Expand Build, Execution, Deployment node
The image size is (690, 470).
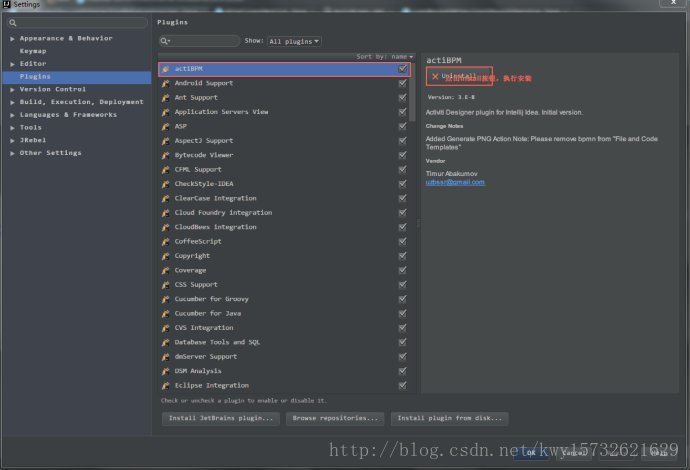click(12, 103)
